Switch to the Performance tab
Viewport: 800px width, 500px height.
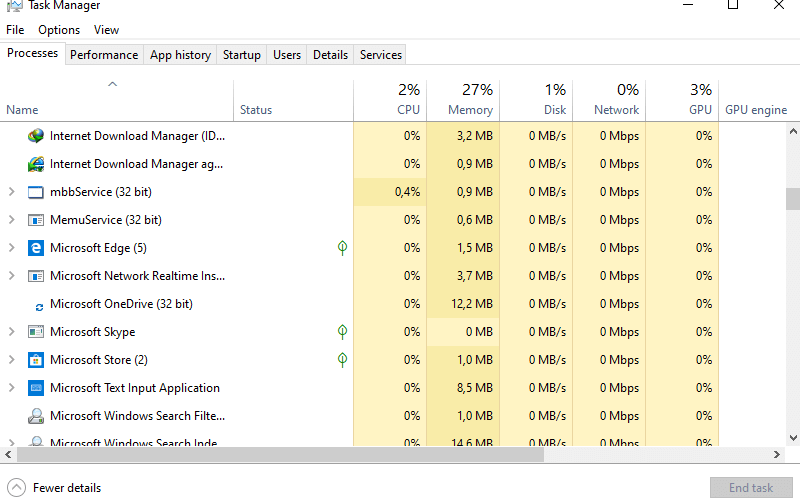click(x=104, y=55)
